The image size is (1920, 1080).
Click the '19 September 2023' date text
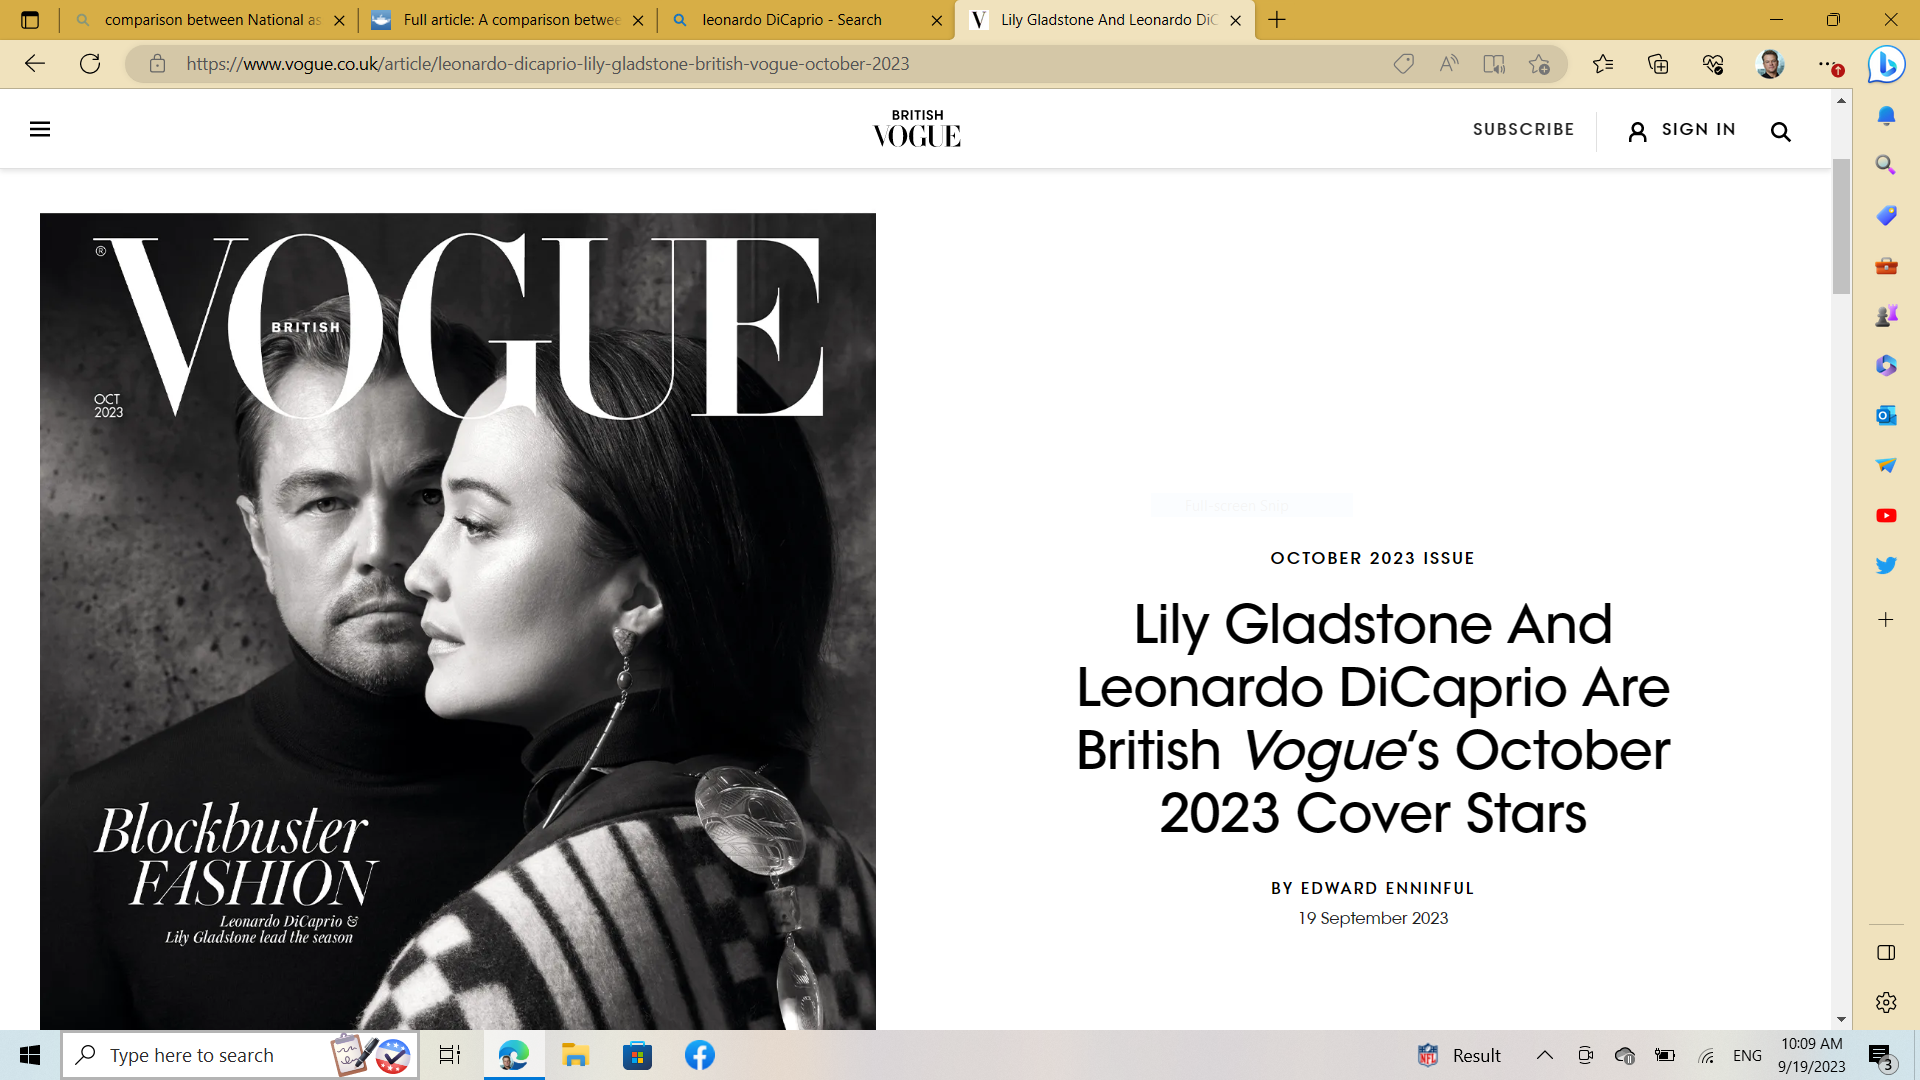(1372, 918)
